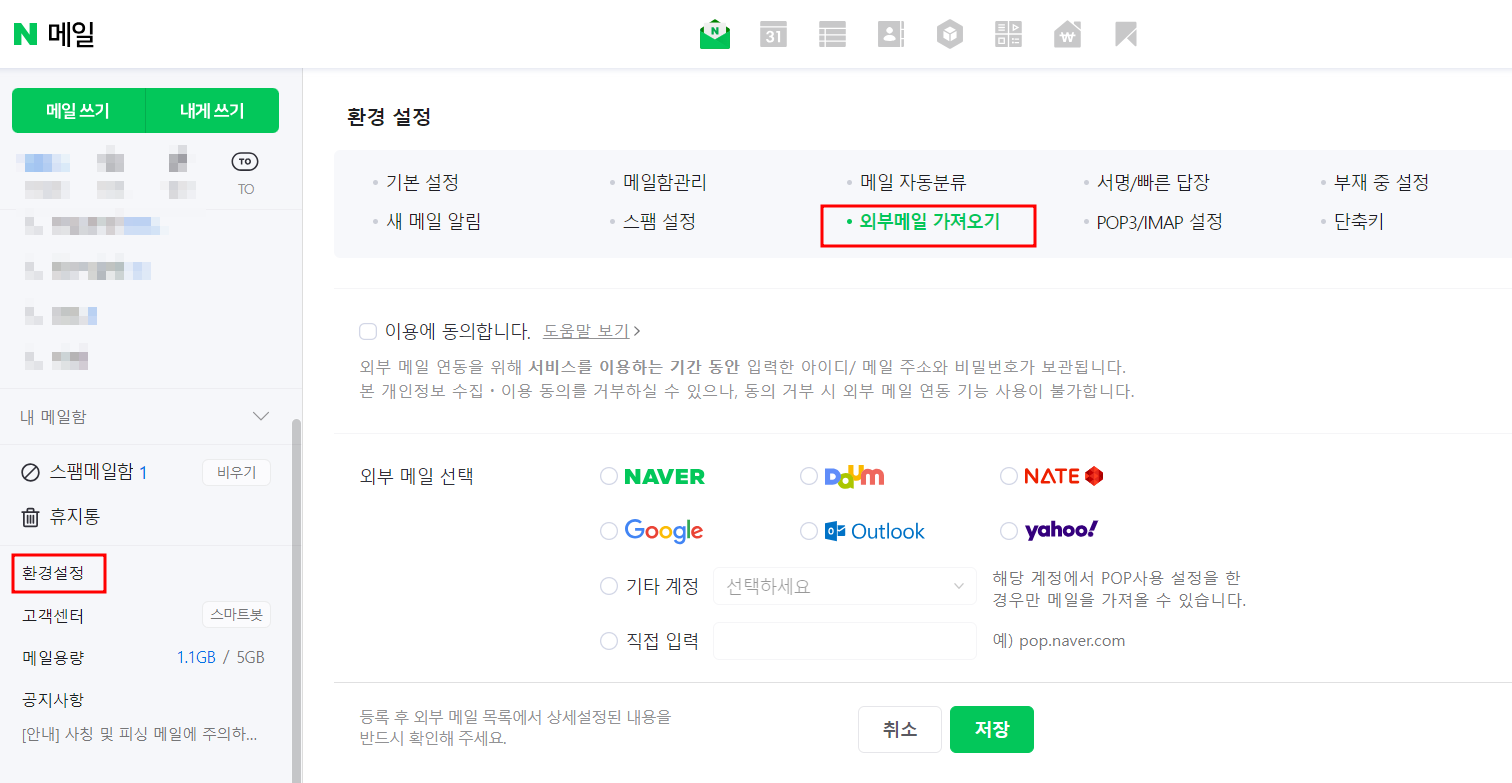Select the Google radio button
Viewport: 1512px width, 783px height.
click(x=608, y=531)
